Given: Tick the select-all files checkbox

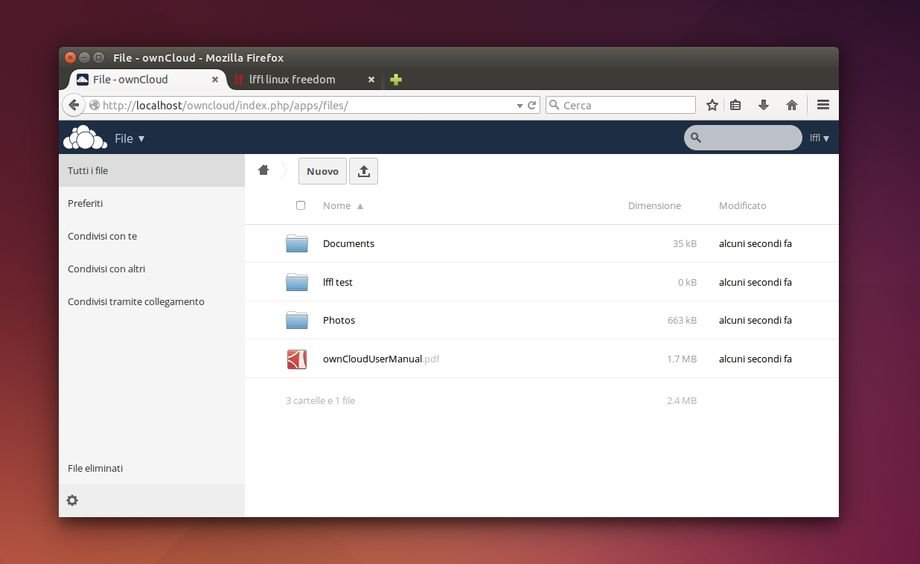Looking at the screenshot, I should tap(300, 205).
